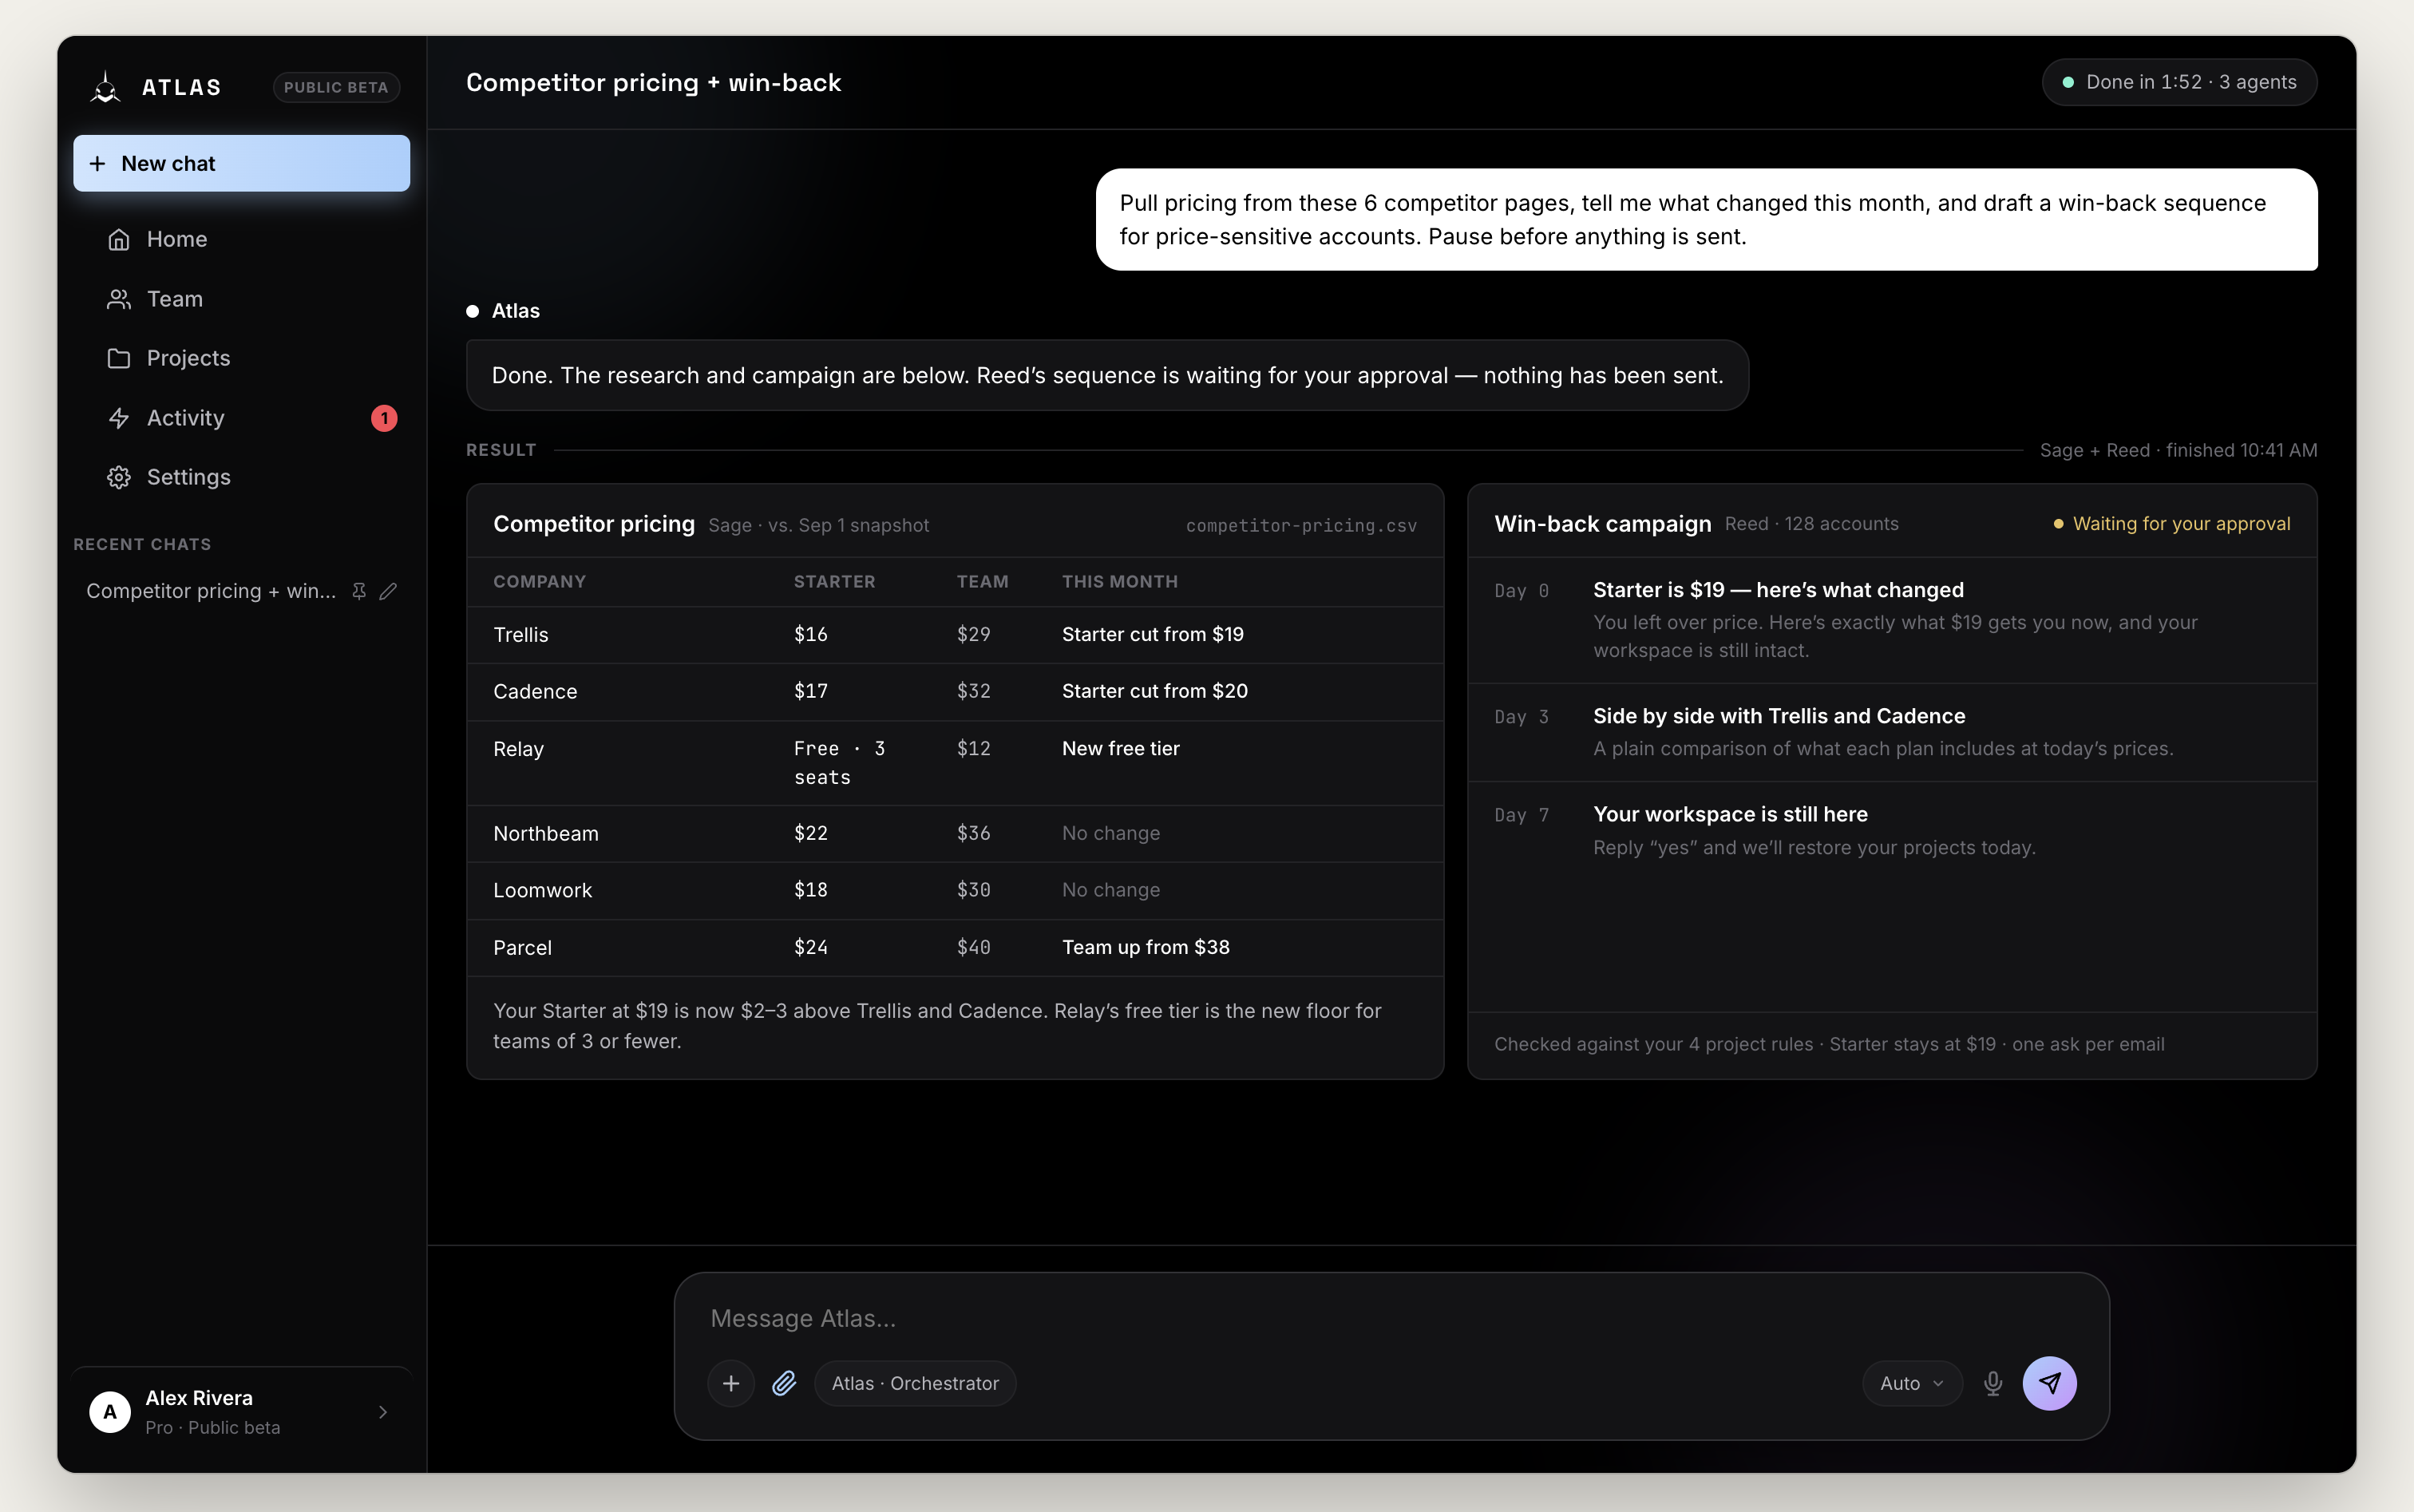This screenshot has width=2414, height=1512.
Task: Start a New chat
Action: [x=241, y=163]
